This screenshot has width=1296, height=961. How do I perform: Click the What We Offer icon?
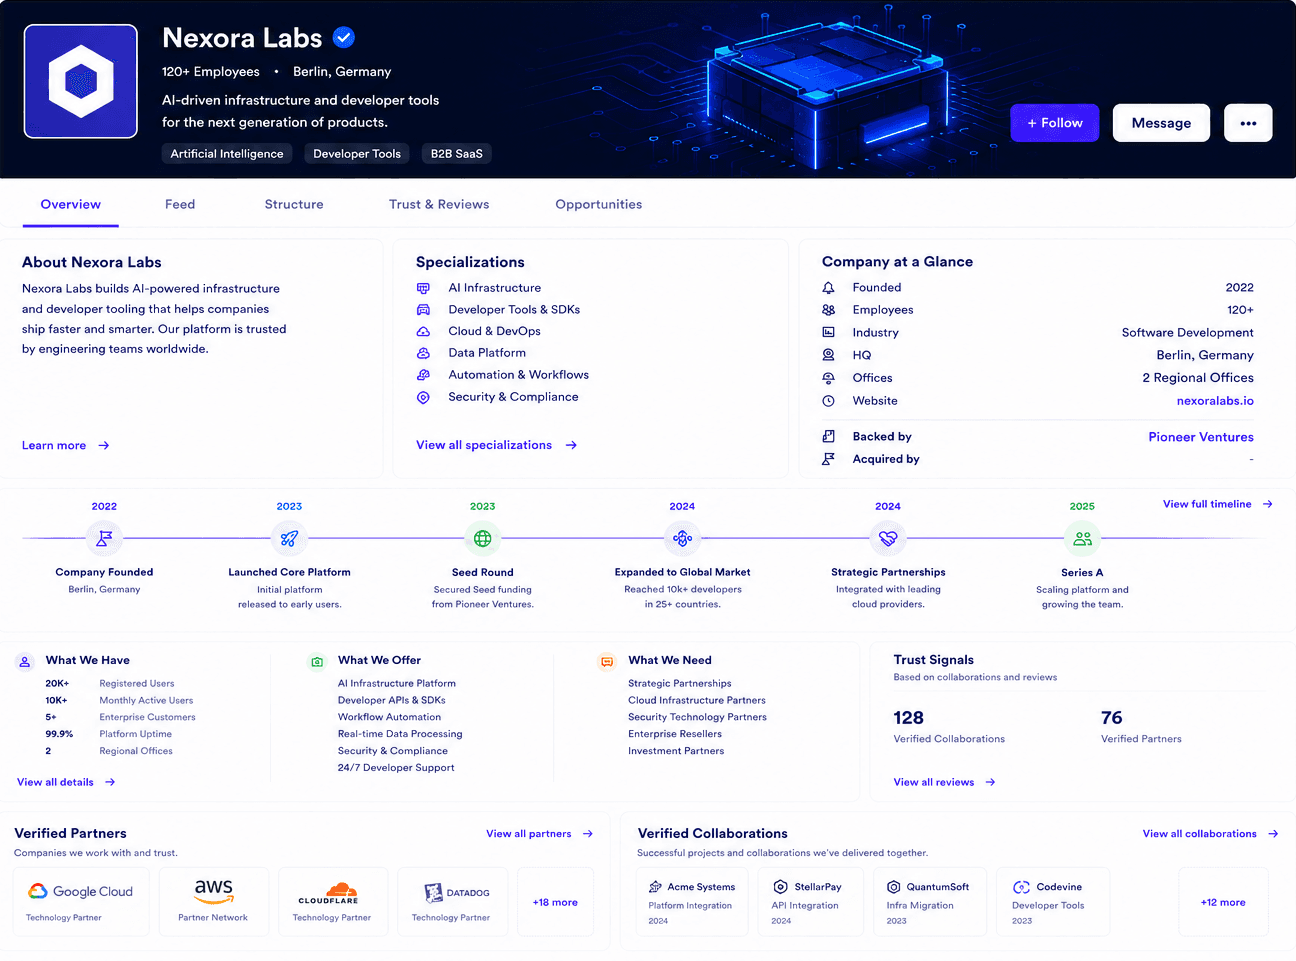[x=317, y=662]
